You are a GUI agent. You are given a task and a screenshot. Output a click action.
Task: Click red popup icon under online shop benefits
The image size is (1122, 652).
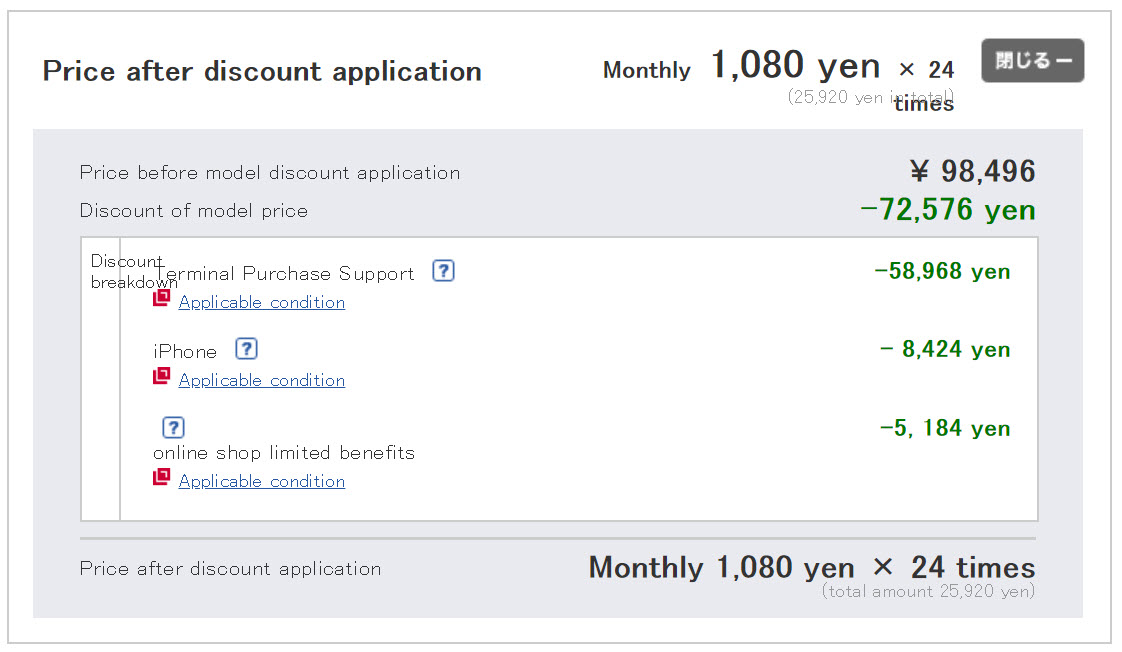click(x=161, y=478)
